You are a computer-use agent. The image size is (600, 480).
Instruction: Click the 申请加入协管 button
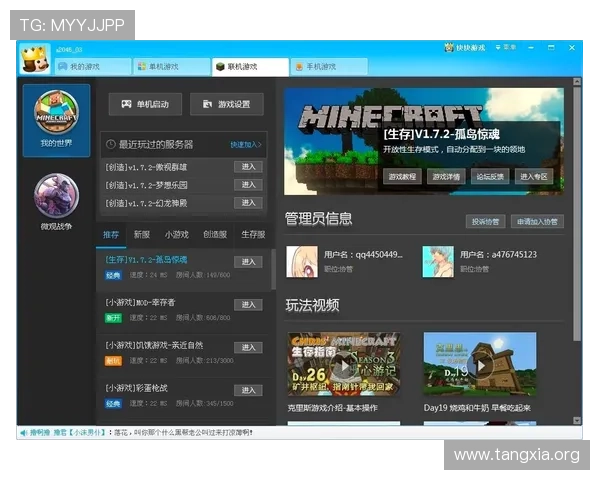pyautogui.click(x=537, y=222)
